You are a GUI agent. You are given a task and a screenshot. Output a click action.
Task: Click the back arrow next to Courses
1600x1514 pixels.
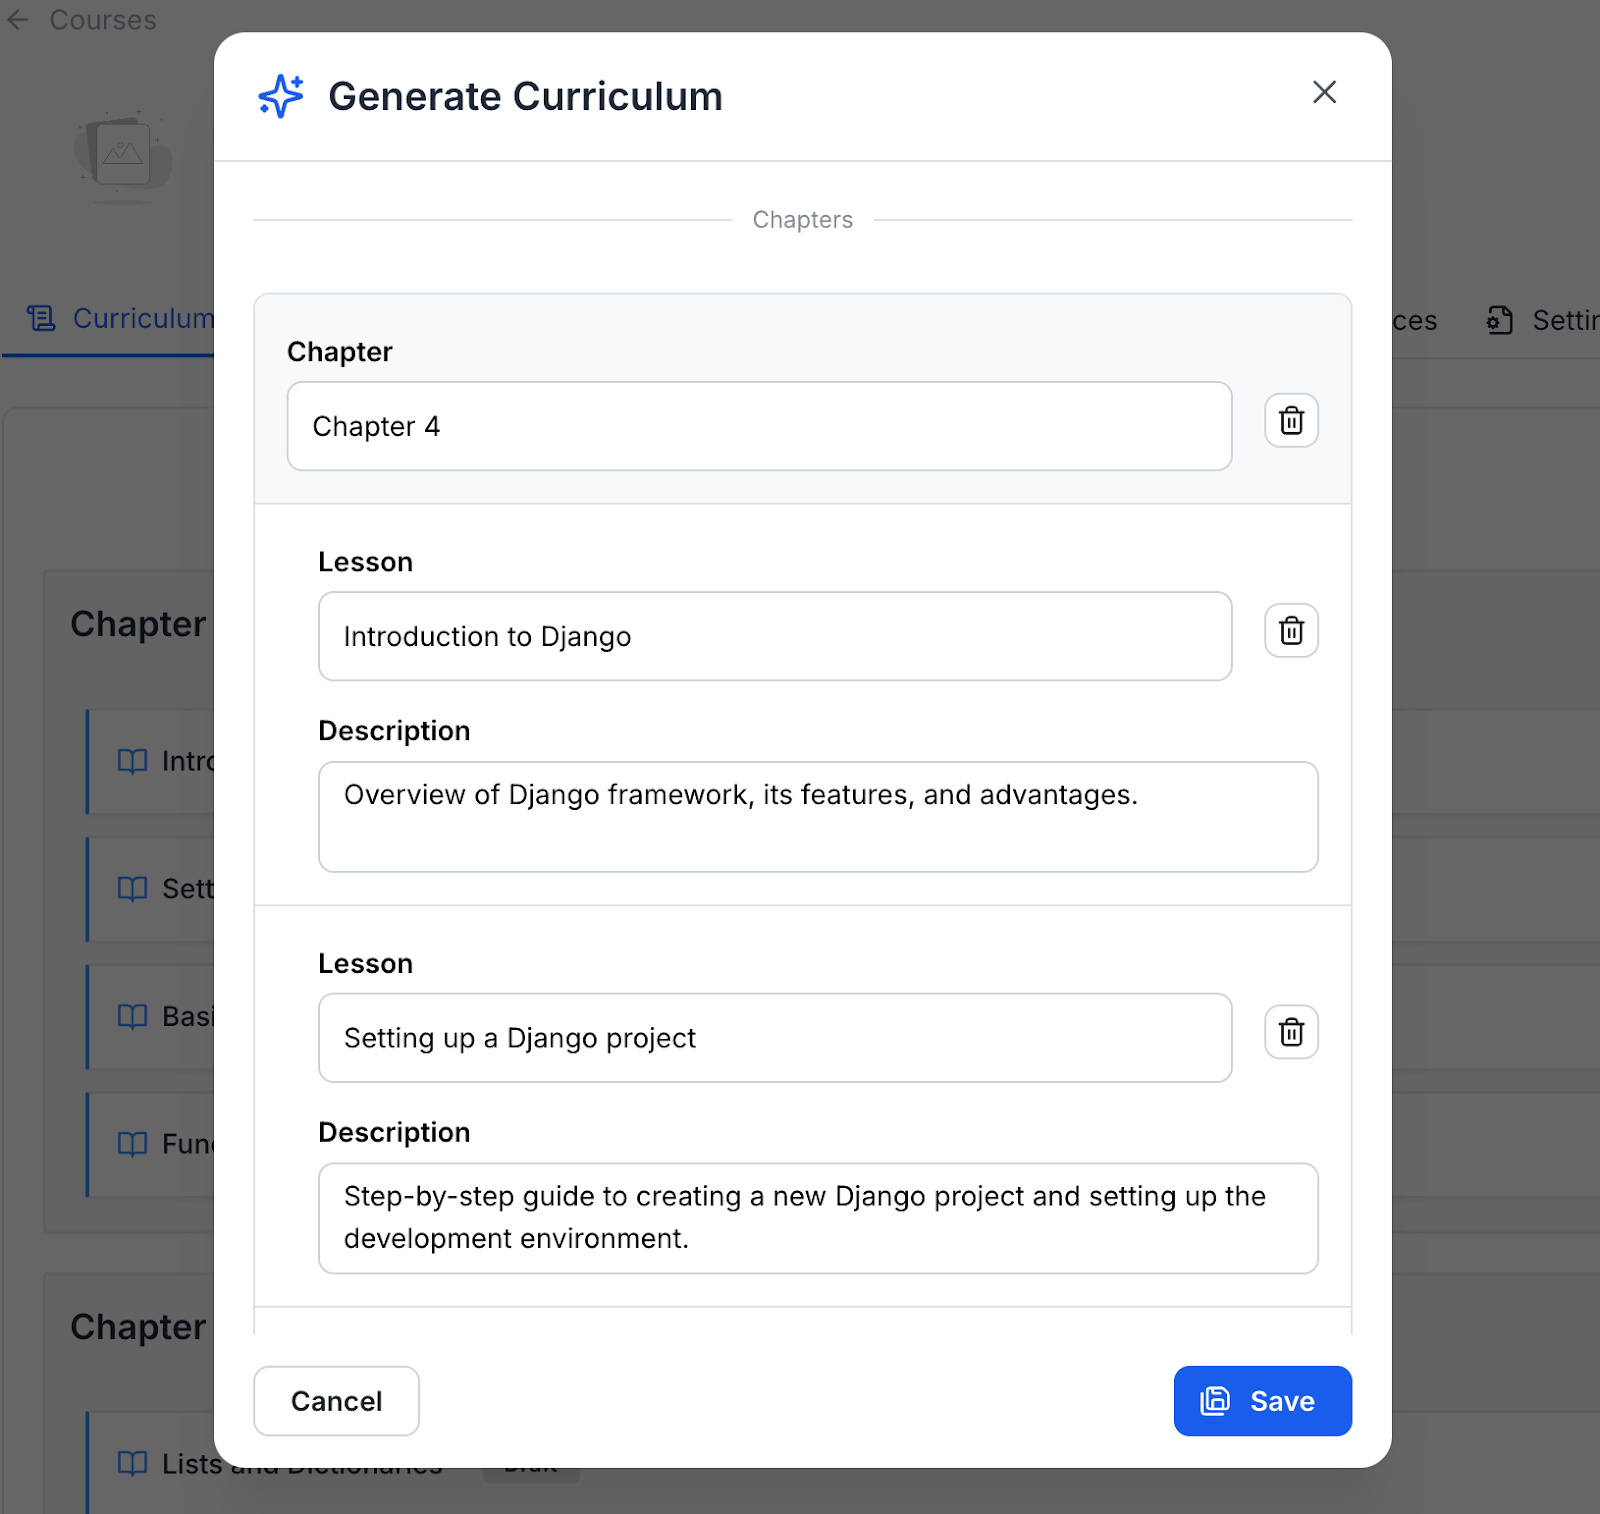18,20
